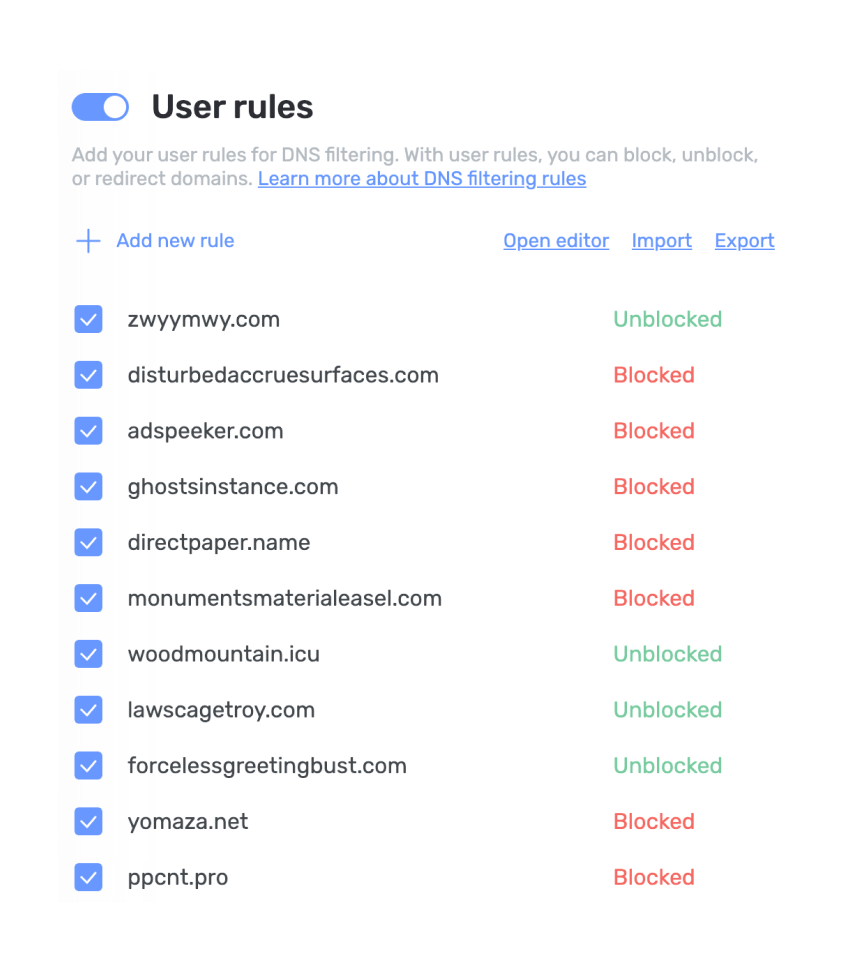Disable the yomaza.net checkbox
The height and width of the screenshot is (964, 860).
click(x=89, y=821)
